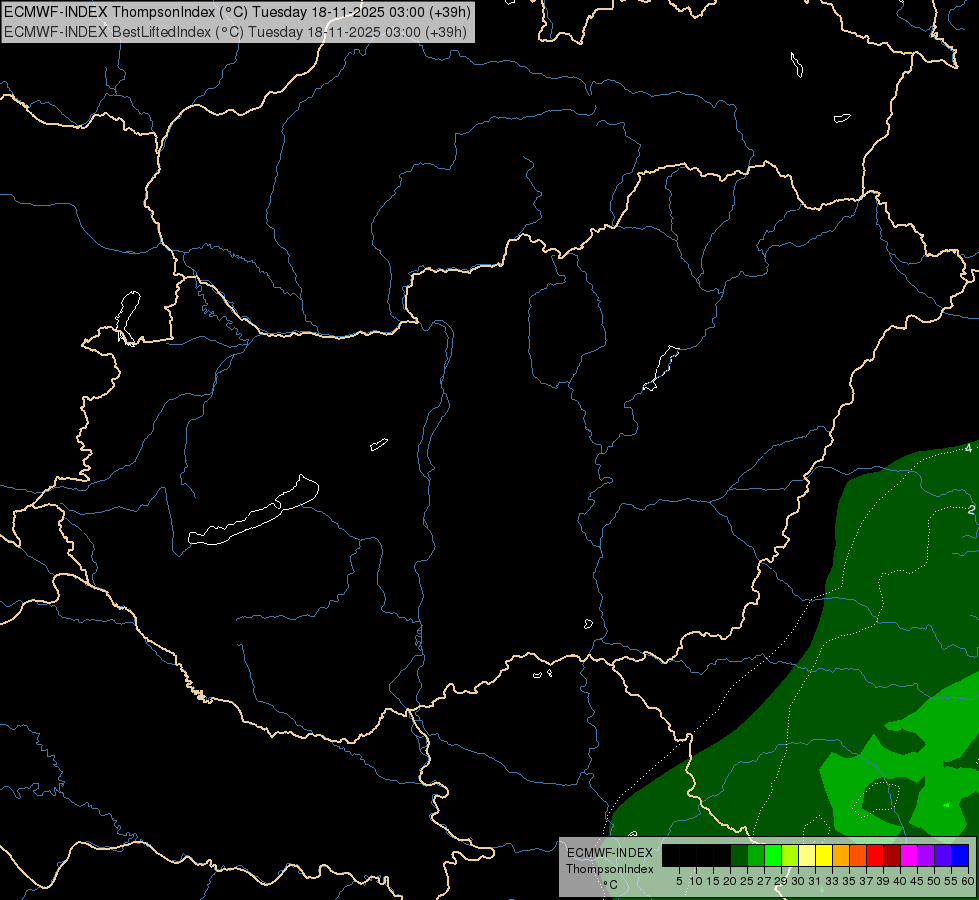Viewport: 979px width, 900px height.
Task: Click the contour label 4 on the map
Action: pos(968,448)
